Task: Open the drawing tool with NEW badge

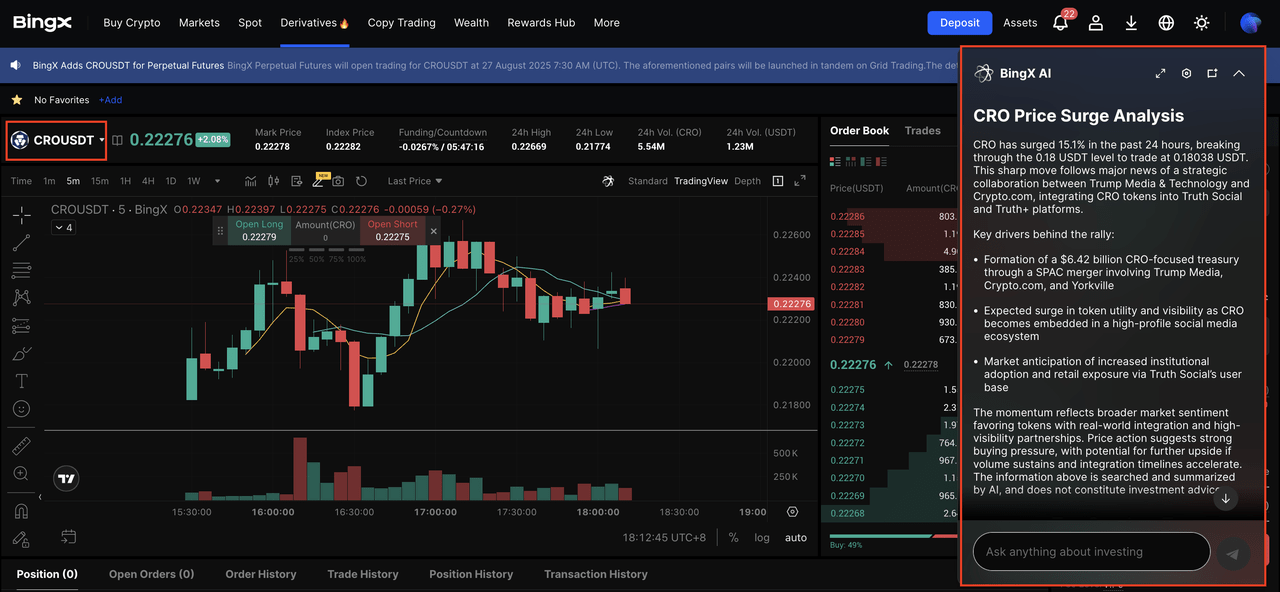Action: pos(319,181)
